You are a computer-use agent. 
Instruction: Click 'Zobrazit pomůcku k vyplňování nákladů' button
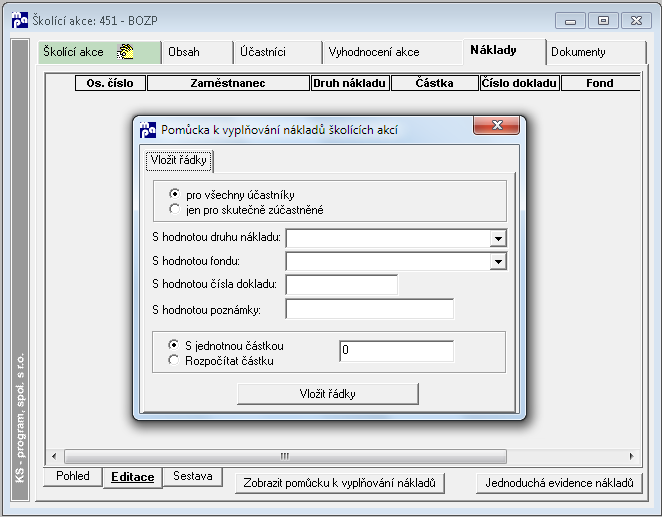tap(339, 483)
